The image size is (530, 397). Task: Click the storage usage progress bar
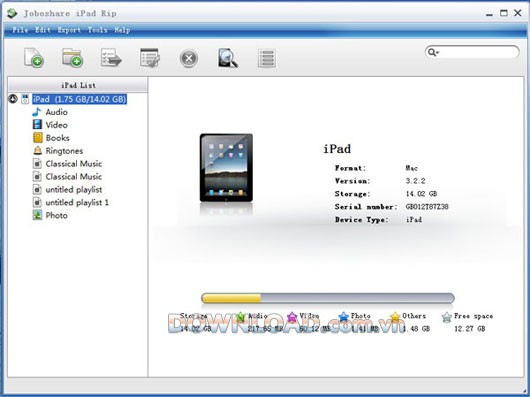point(328,298)
